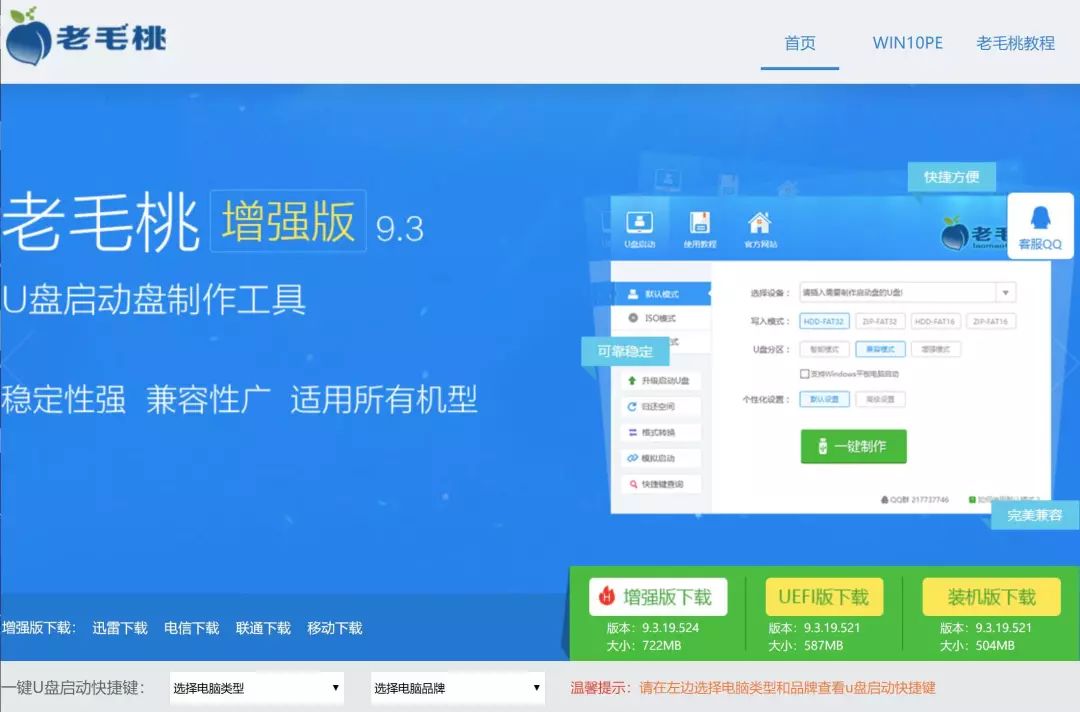Click the 电信下载 link
This screenshot has width=1080, height=712.
pos(191,628)
